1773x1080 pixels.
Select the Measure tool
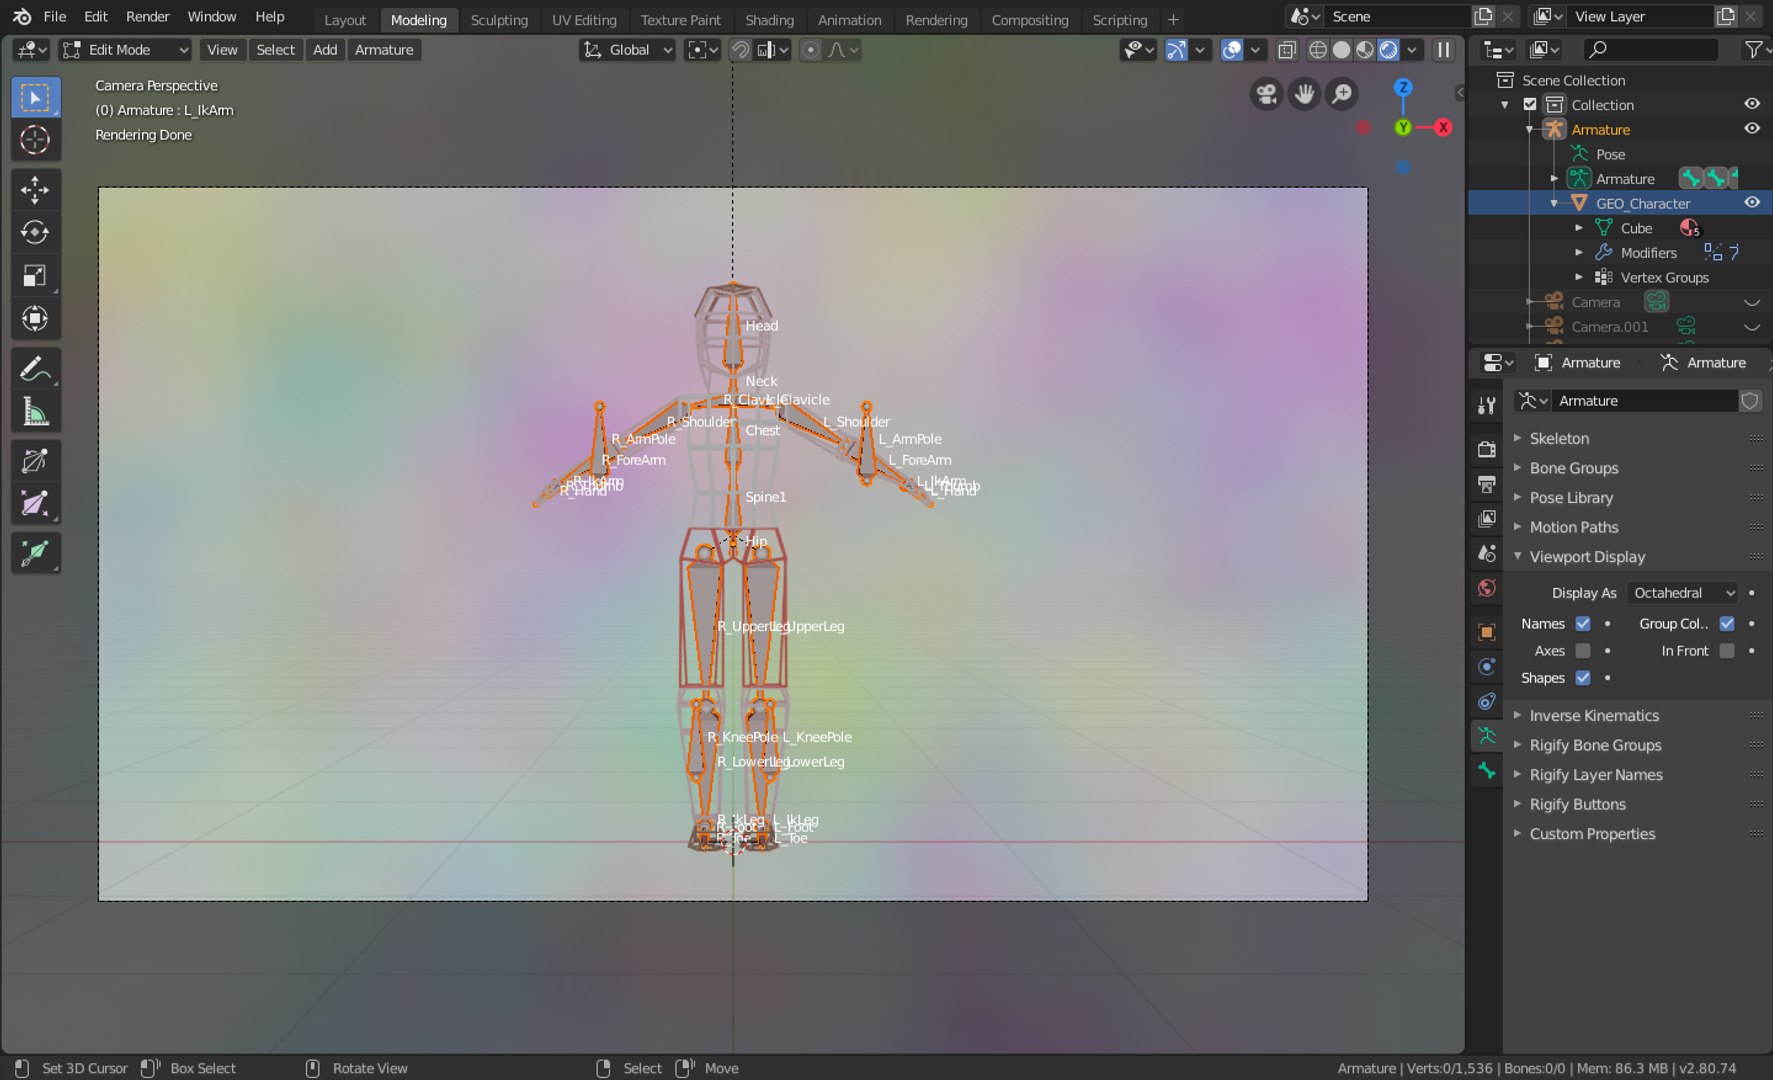(35, 412)
